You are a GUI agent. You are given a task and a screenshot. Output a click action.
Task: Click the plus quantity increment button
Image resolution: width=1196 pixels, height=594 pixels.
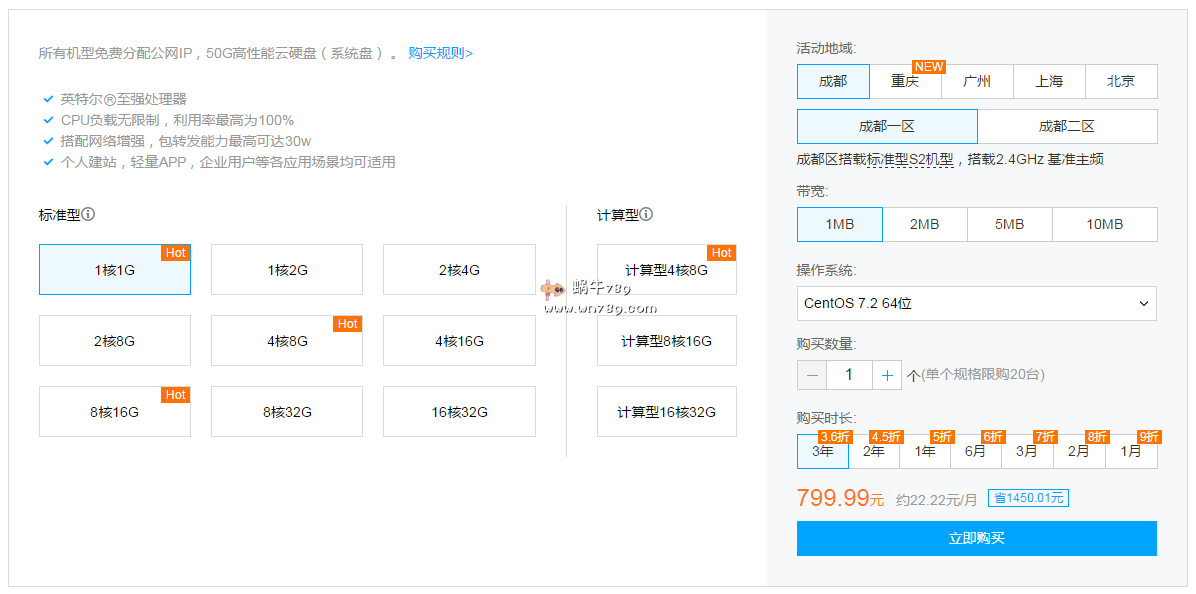click(886, 375)
